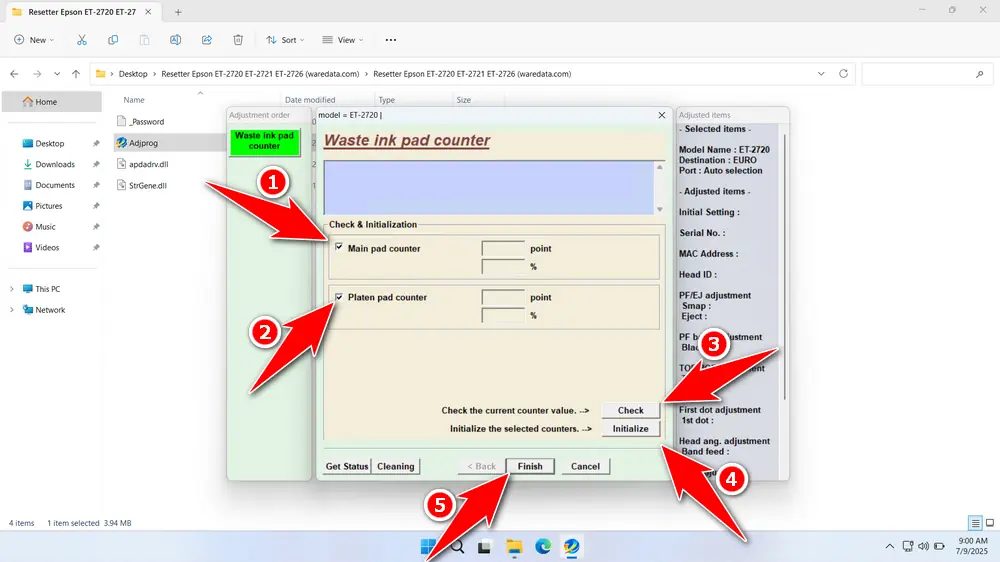This screenshot has height=562, width=1000.
Task: Click the Delete trash icon in toolbar
Action: pos(238,40)
